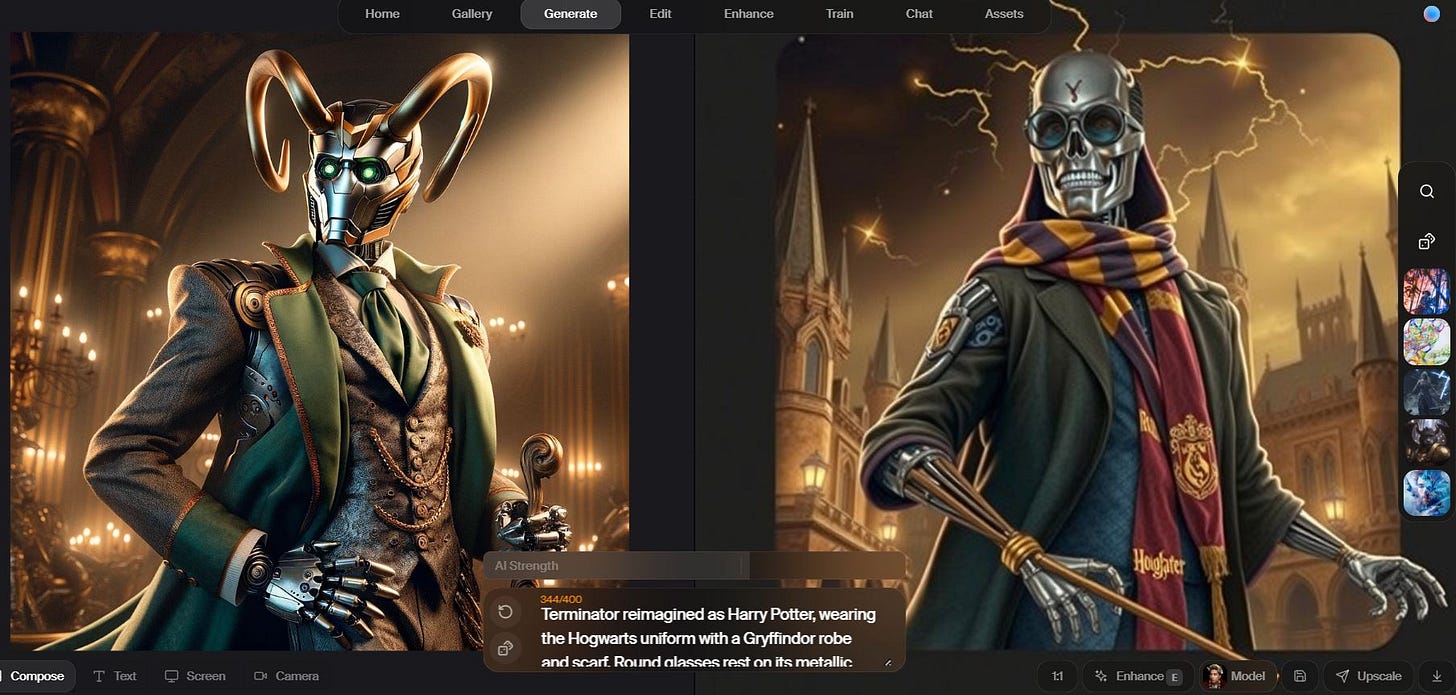
Task: Select the Generate tab
Action: point(571,14)
